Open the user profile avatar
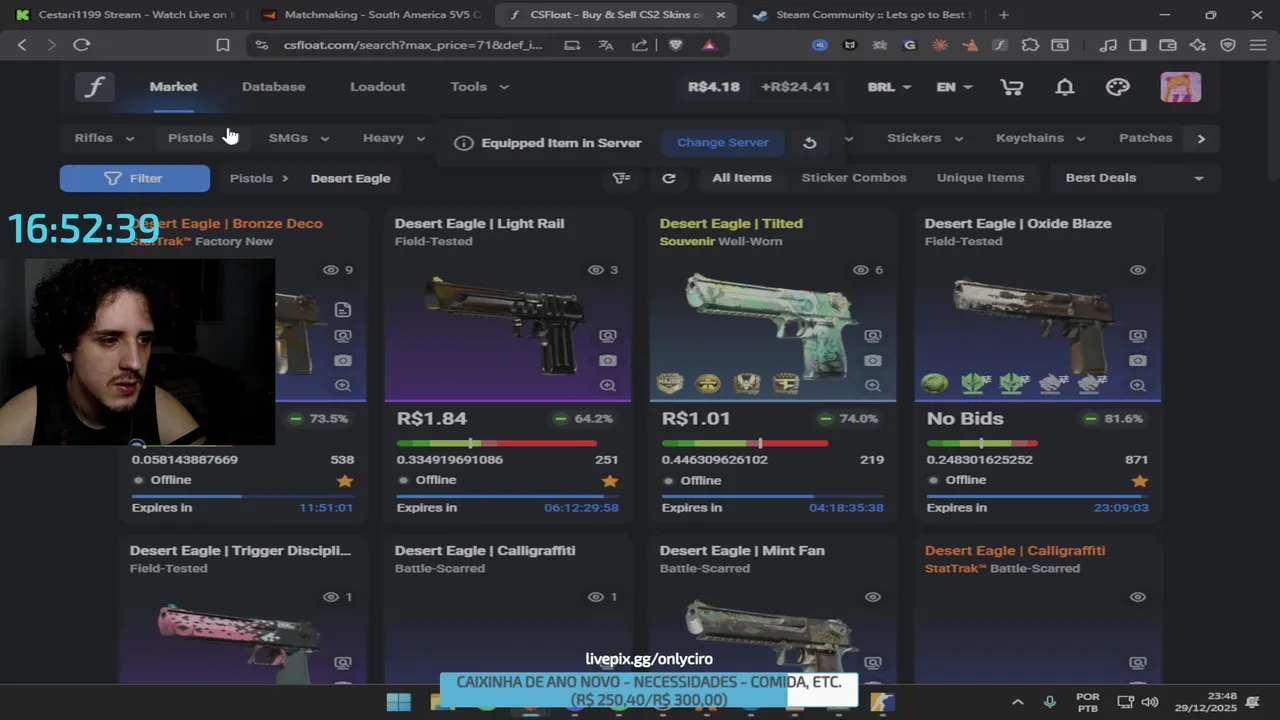 point(1180,87)
